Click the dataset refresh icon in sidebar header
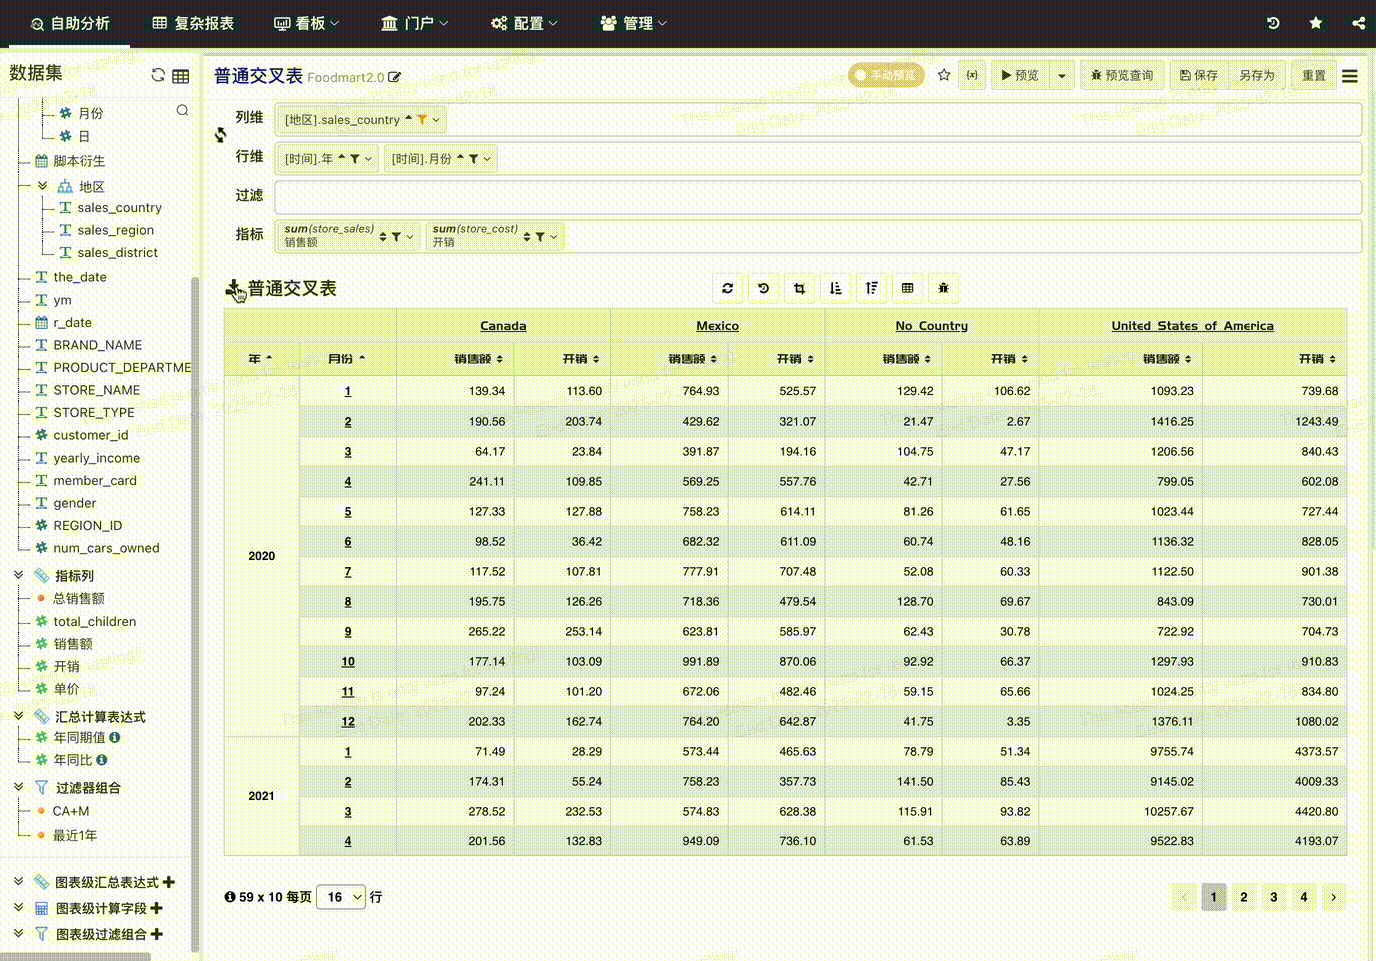The image size is (1376, 961). click(x=158, y=75)
